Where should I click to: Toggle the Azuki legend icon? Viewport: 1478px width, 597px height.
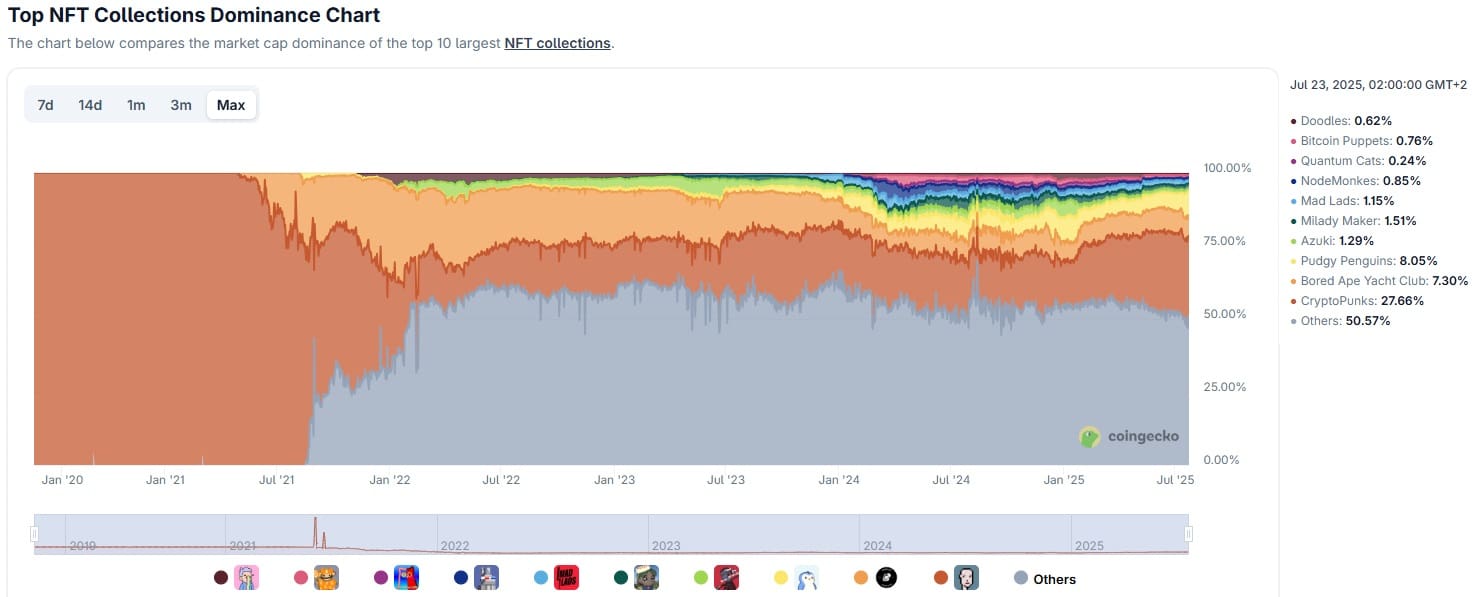pos(727,578)
